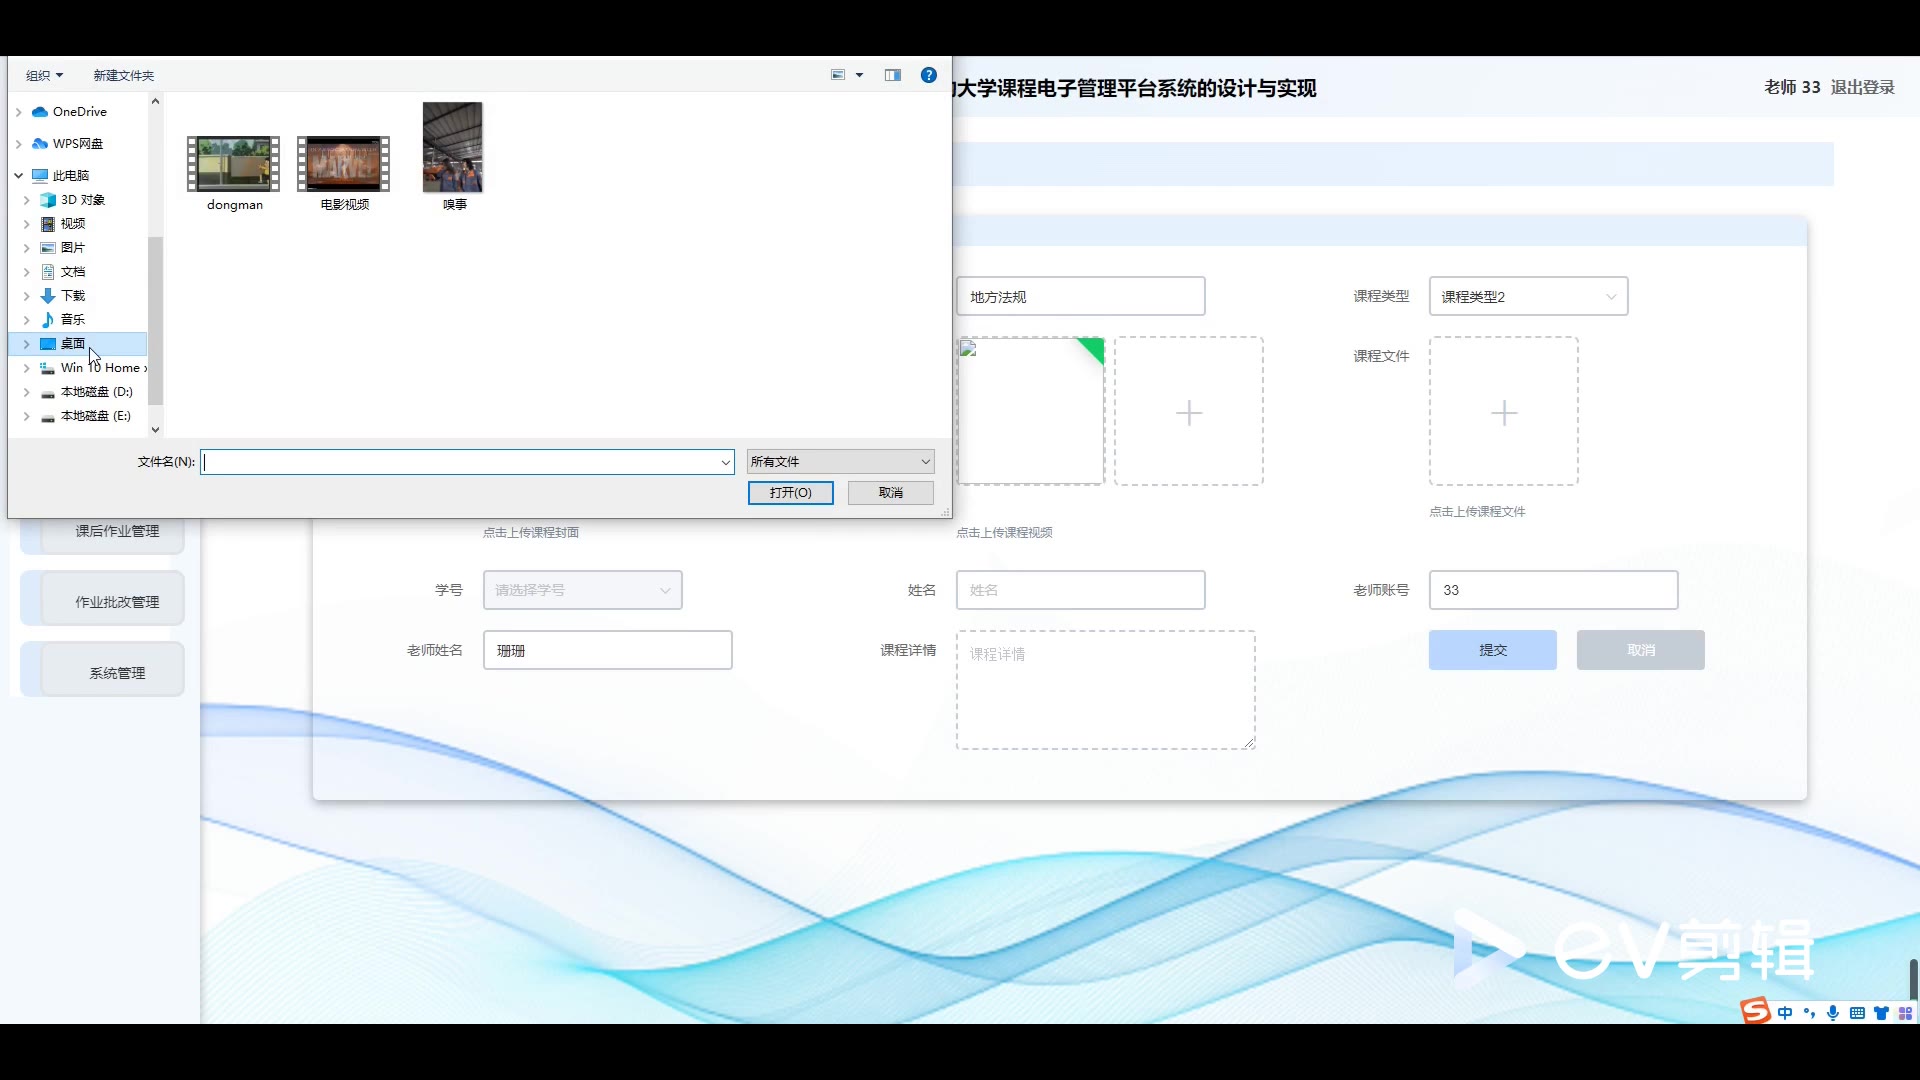Select the 下载 download arrow icon
The width and height of the screenshot is (1920, 1080).
click(x=48, y=296)
